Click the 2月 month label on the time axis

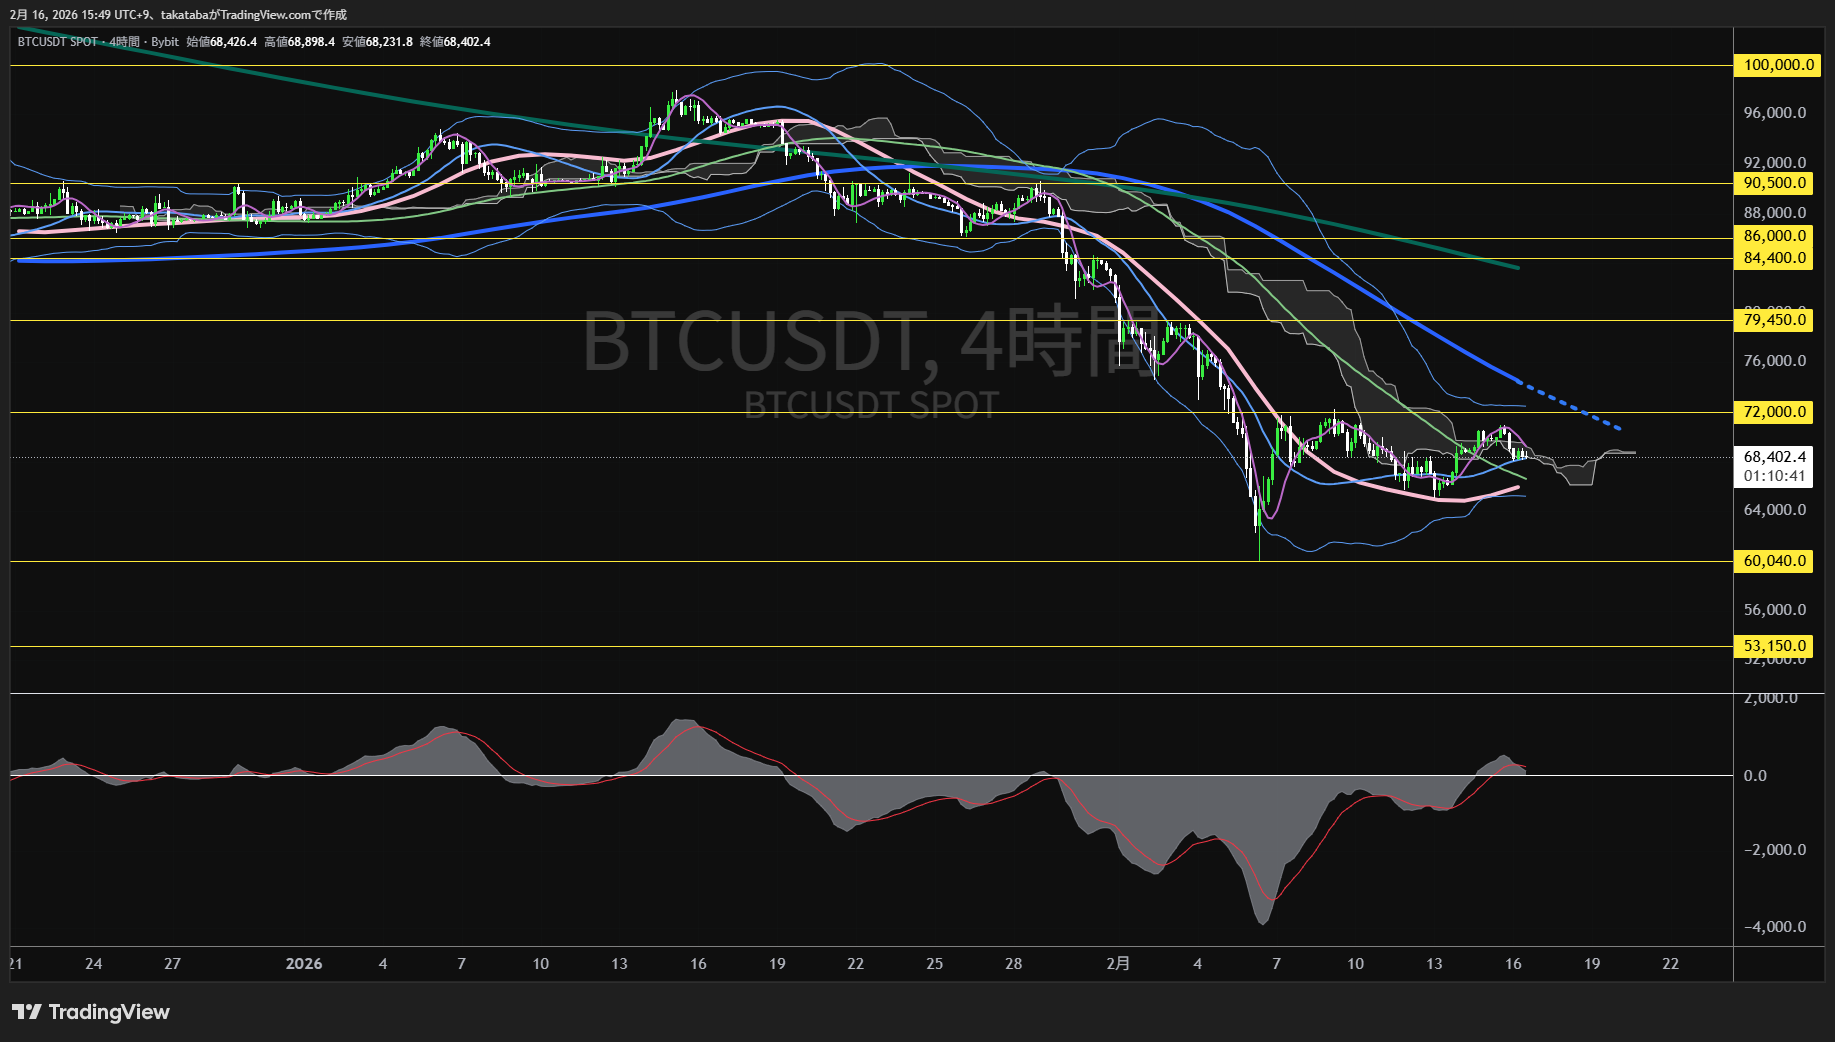1119,963
